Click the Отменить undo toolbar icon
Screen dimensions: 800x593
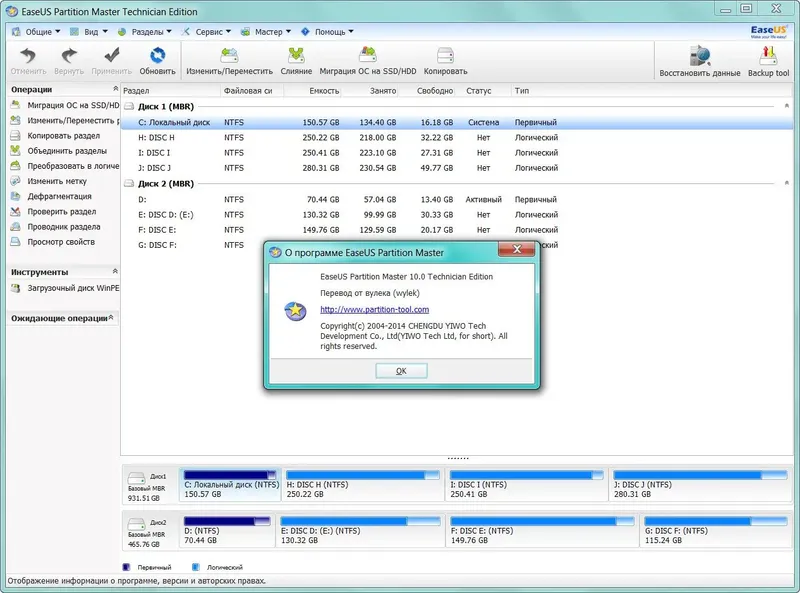28,56
